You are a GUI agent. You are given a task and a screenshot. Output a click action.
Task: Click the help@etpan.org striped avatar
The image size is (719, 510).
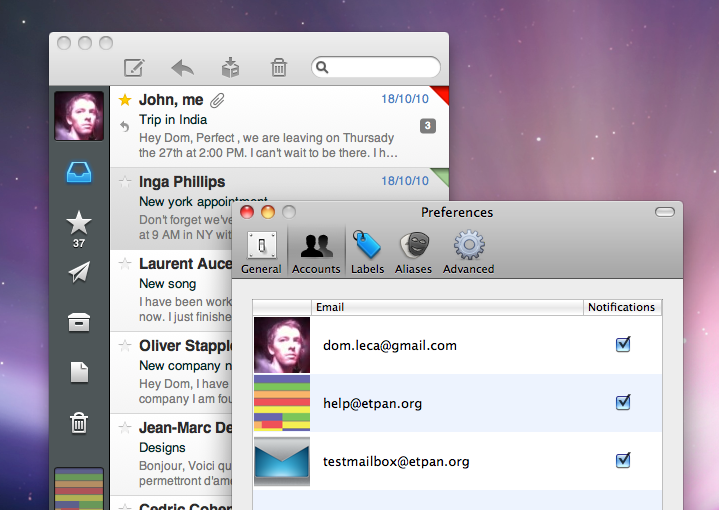click(282, 403)
